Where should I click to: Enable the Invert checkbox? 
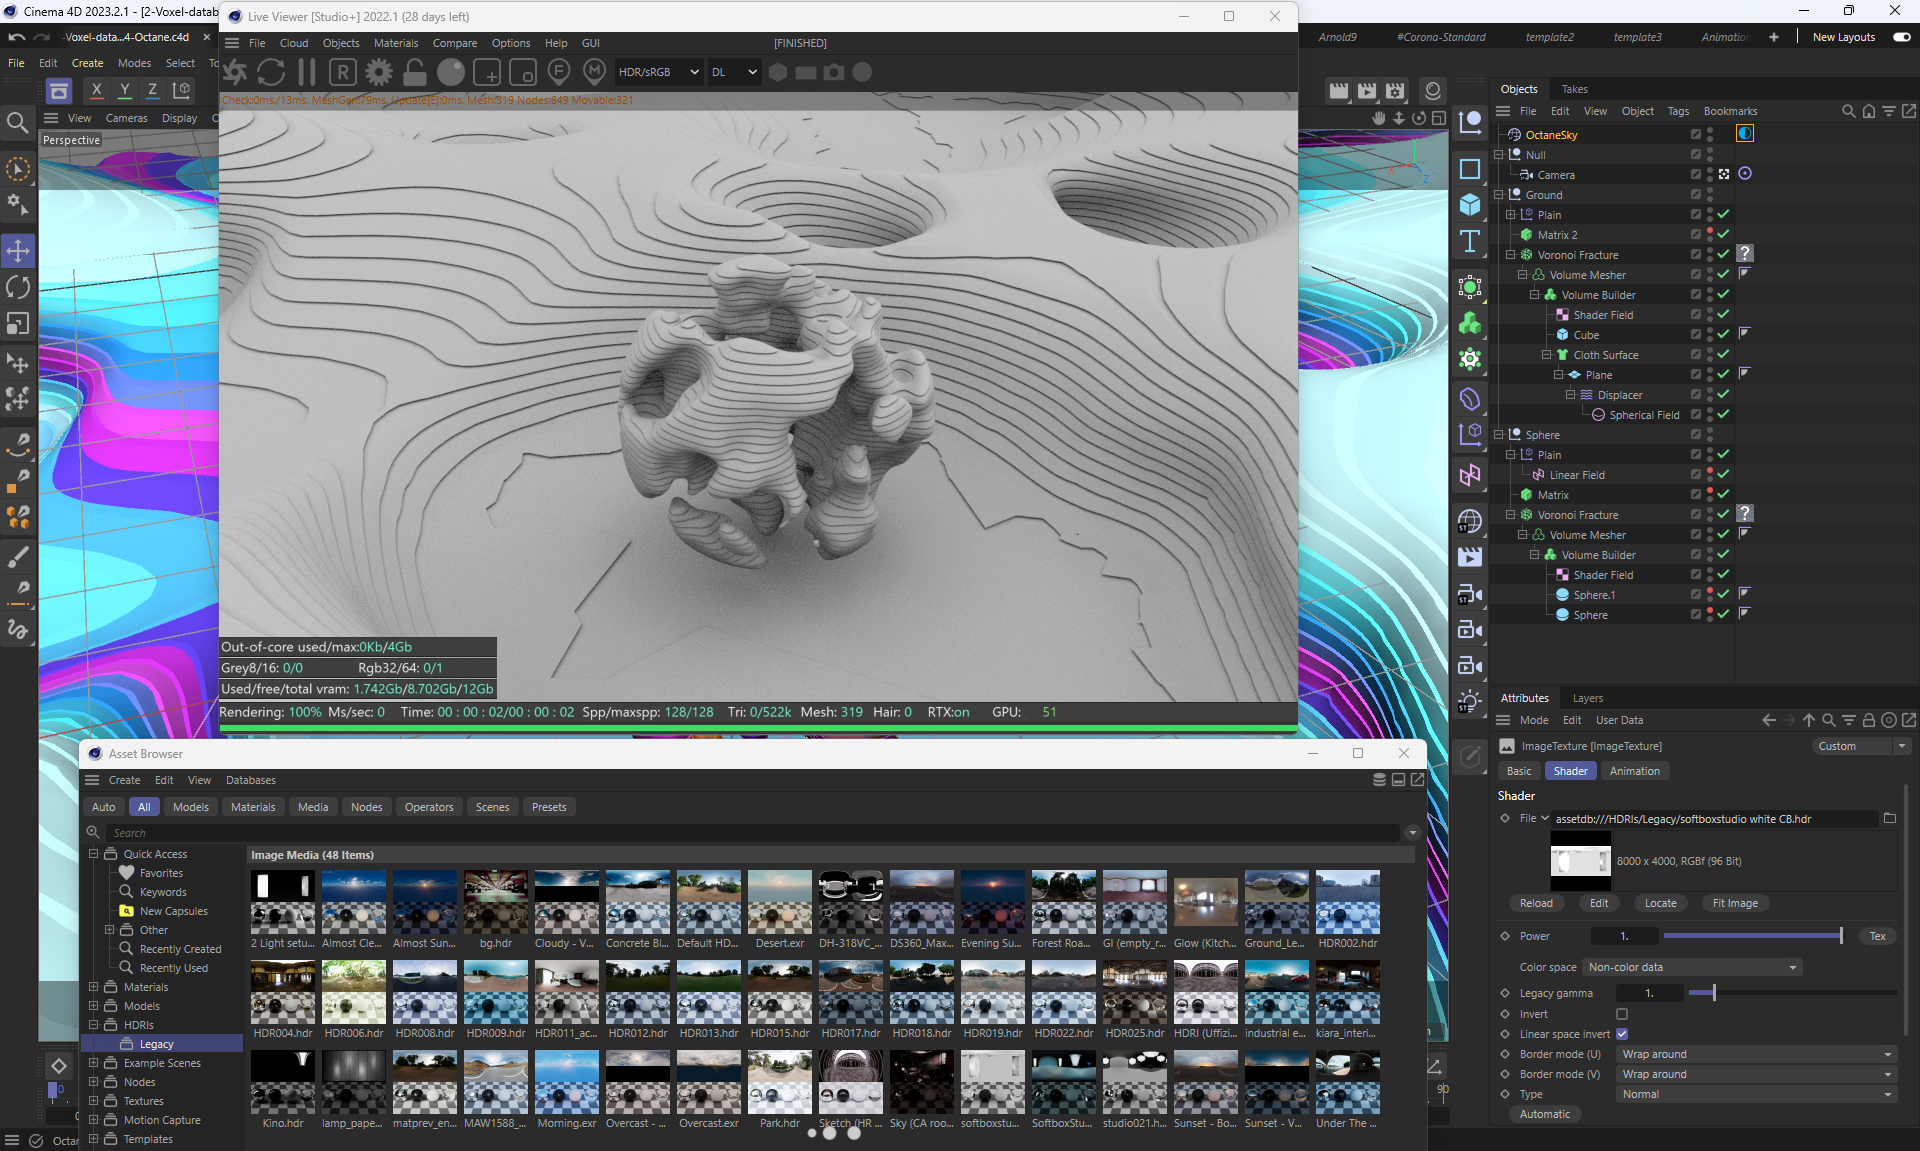click(1622, 1014)
